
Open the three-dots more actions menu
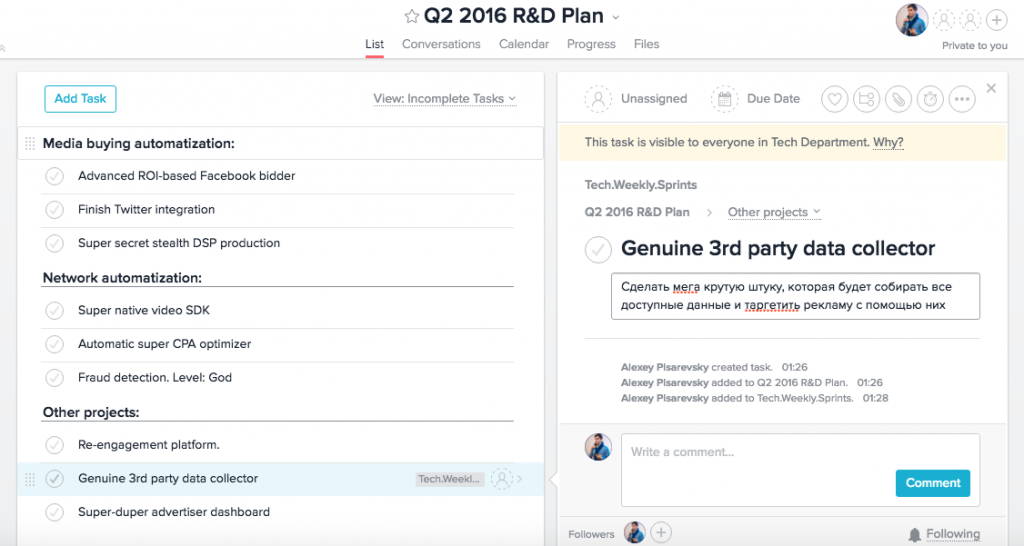pyautogui.click(x=962, y=99)
